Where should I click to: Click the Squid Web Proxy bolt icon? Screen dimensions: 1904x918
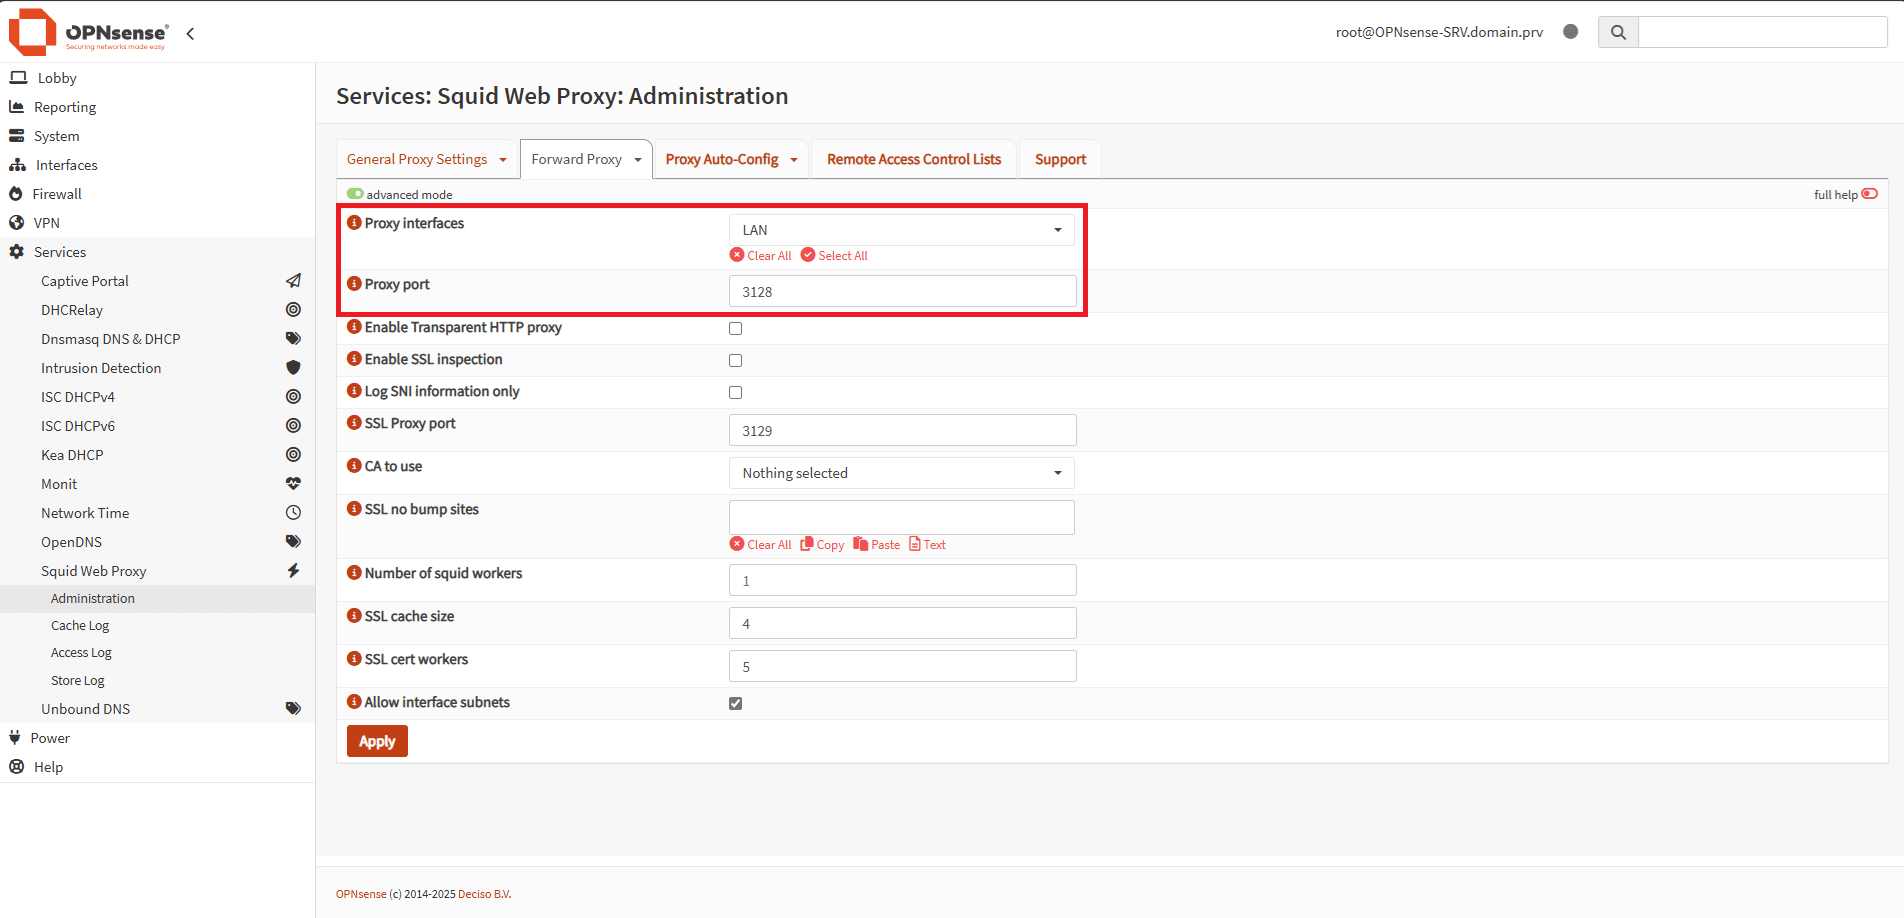click(293, 571)
